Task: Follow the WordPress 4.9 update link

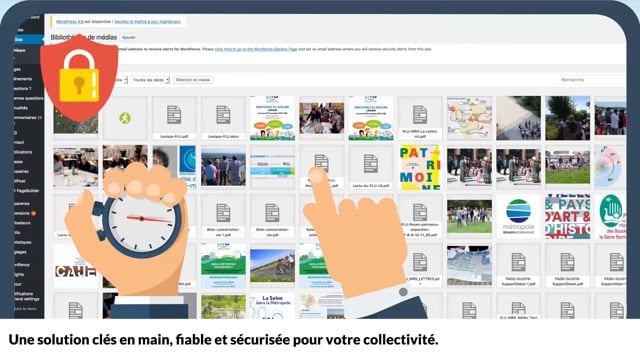Action: pos(69,22)
